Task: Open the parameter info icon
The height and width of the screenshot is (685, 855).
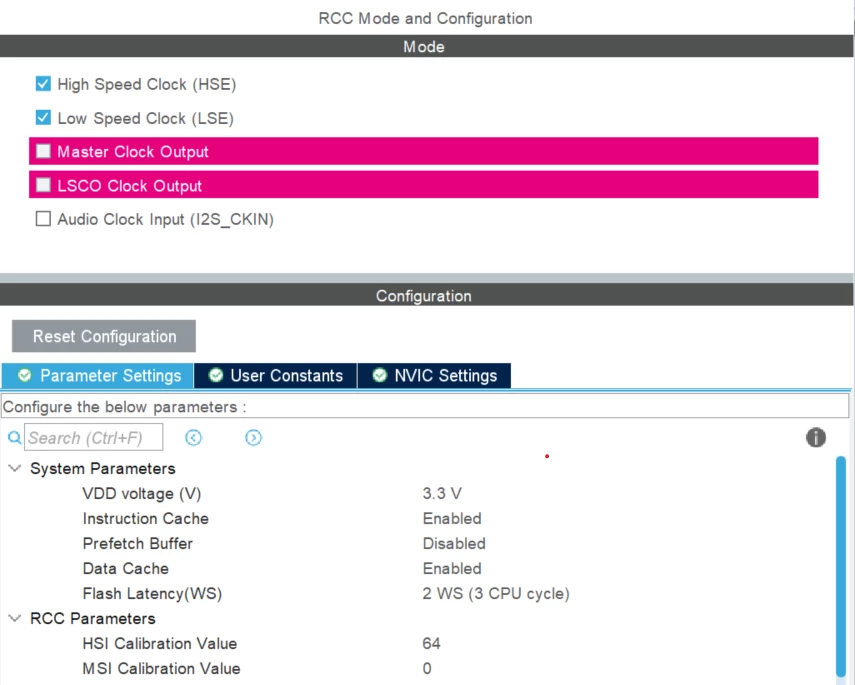Action: (x=816, y=437)
